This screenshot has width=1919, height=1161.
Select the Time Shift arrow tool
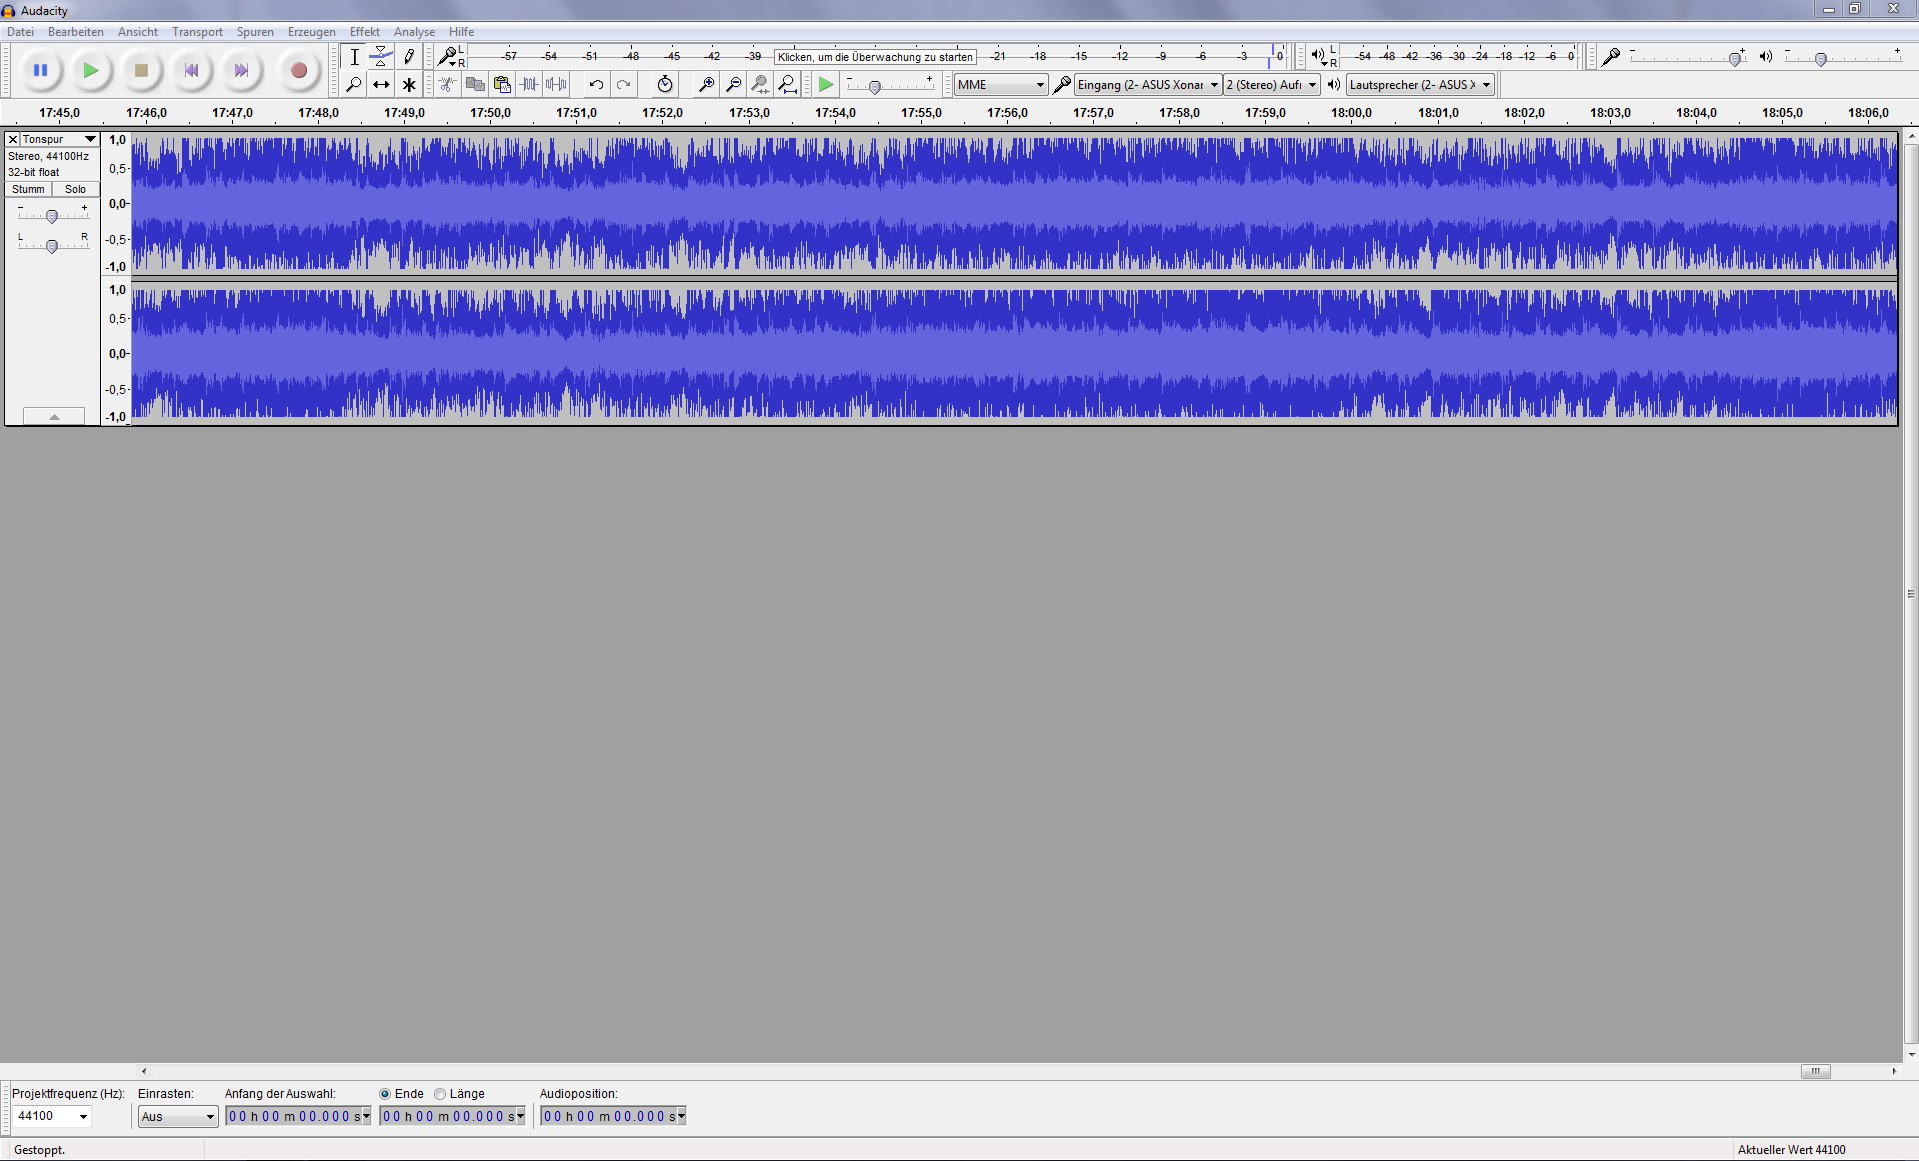(381, 85)
